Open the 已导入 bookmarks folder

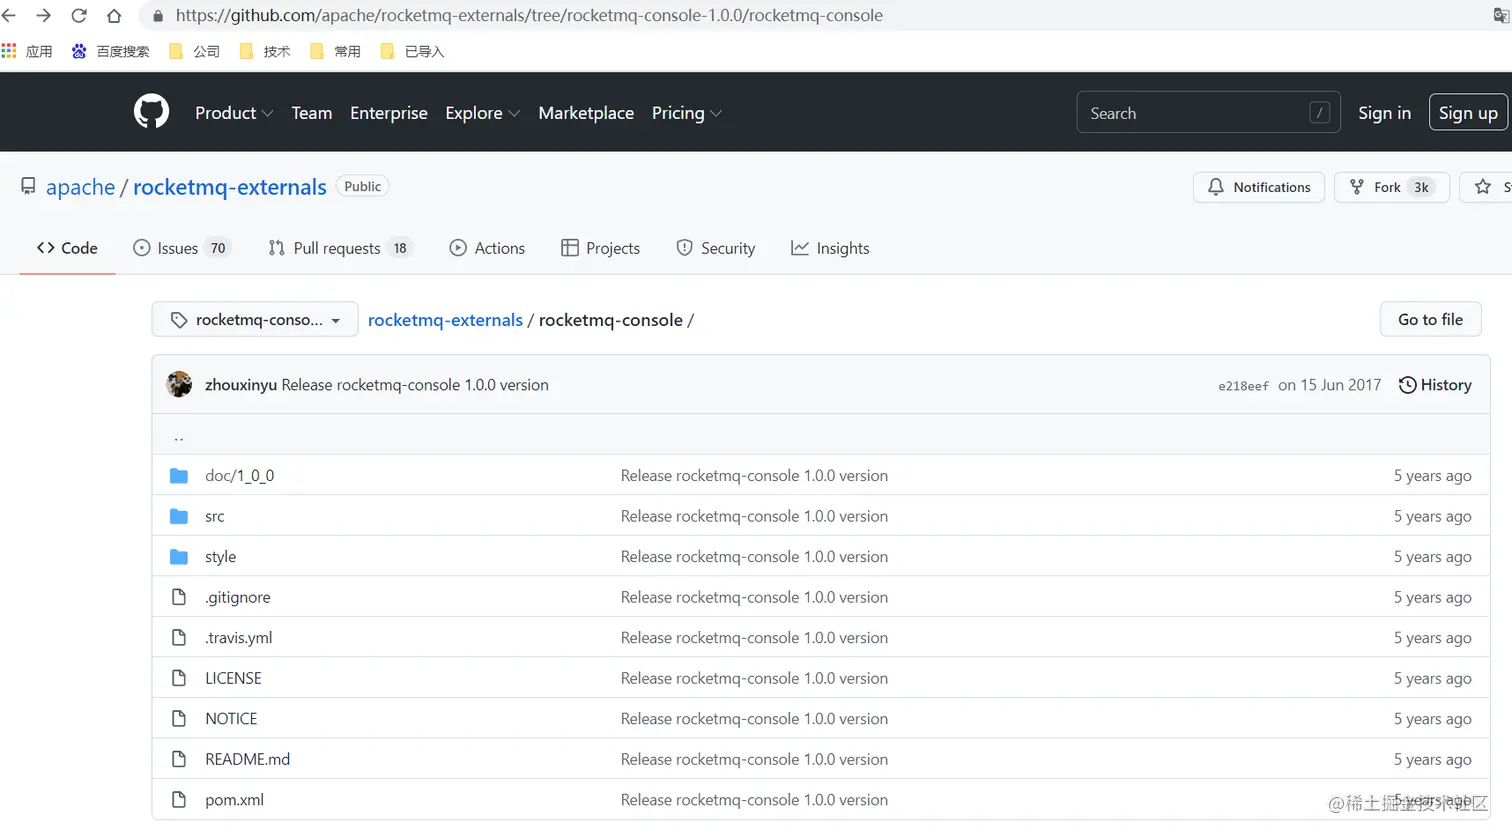click(412, 51)
